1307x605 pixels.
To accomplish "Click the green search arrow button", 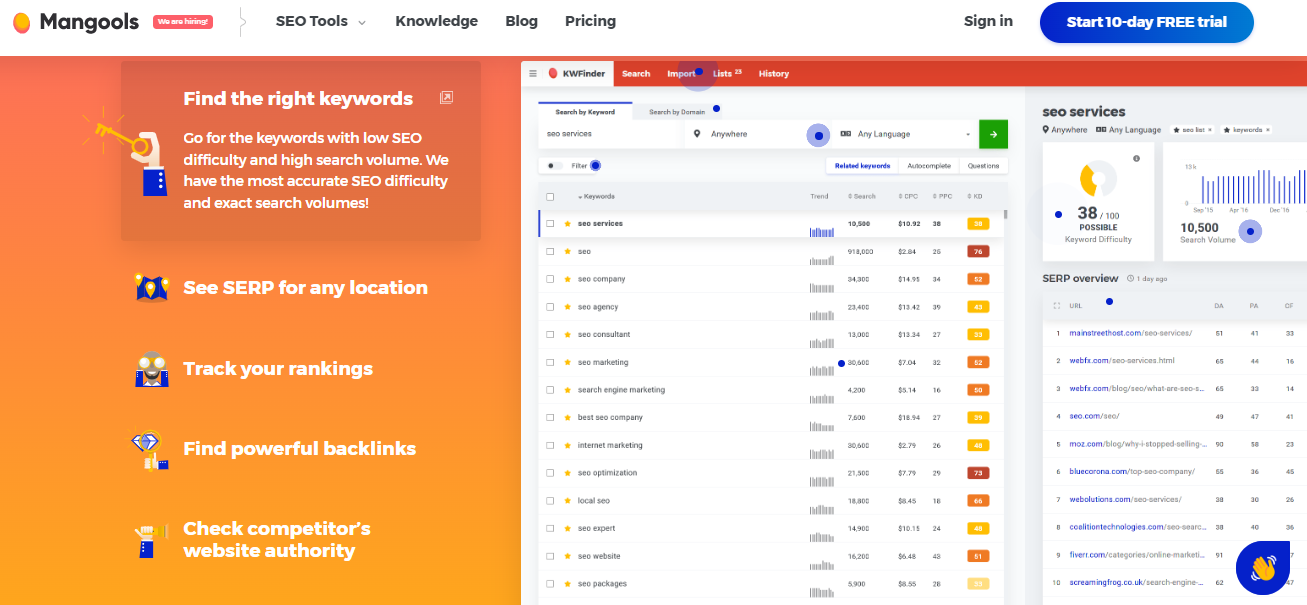I will click(x=993, y=134).
